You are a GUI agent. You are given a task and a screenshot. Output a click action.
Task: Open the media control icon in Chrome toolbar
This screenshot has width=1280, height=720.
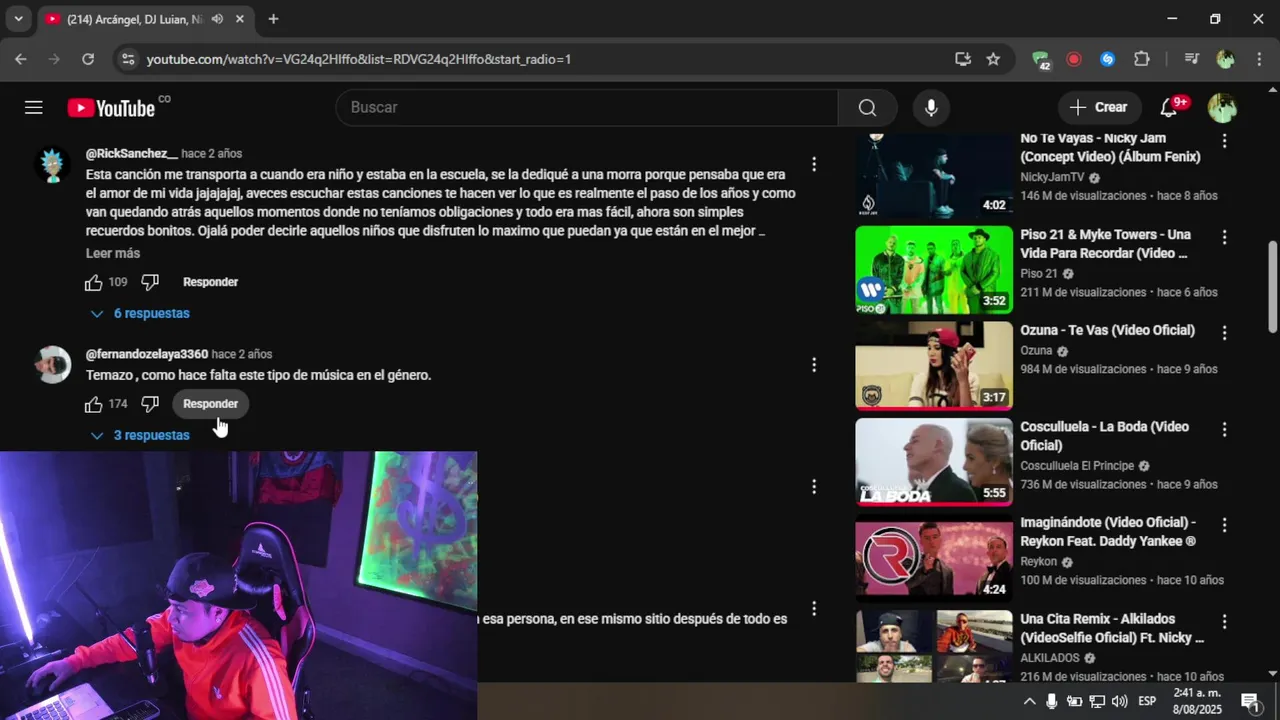1191,59
